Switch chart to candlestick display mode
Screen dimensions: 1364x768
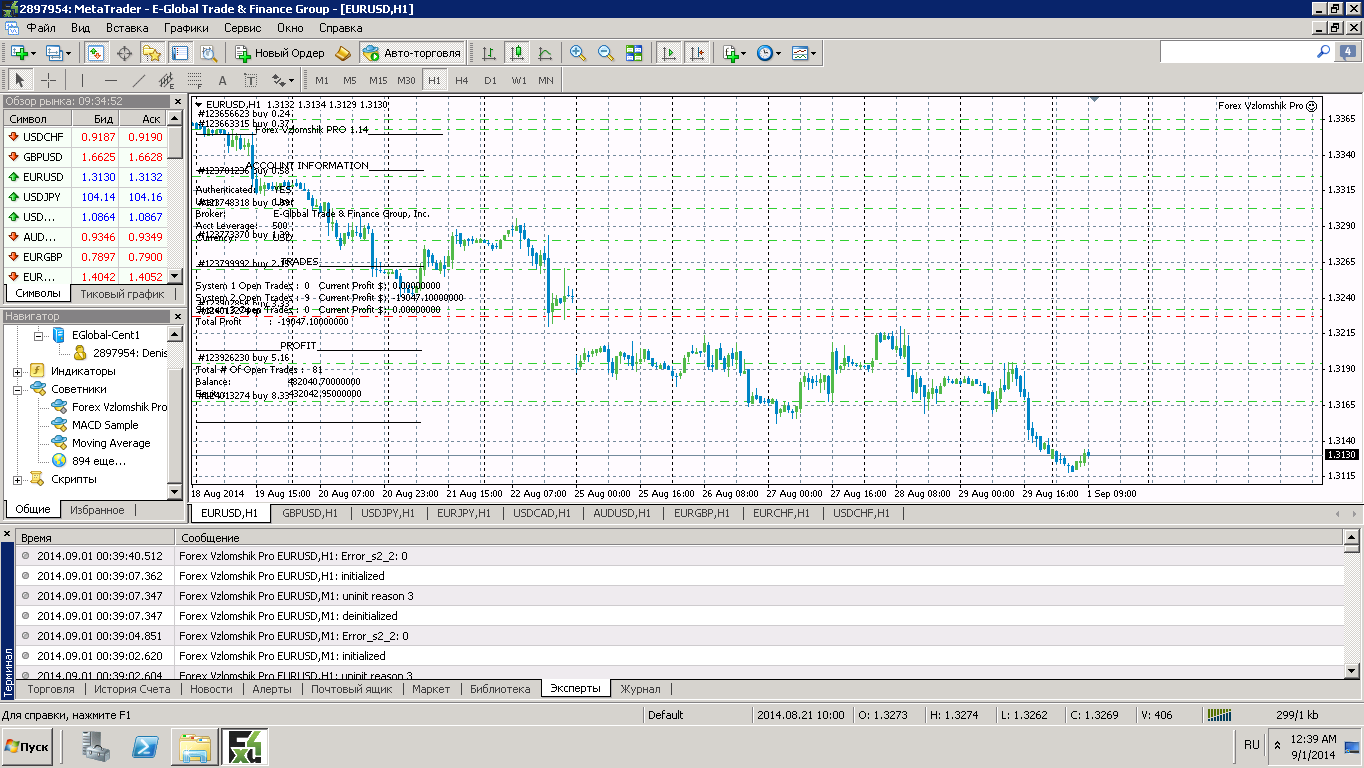point(517,53)
